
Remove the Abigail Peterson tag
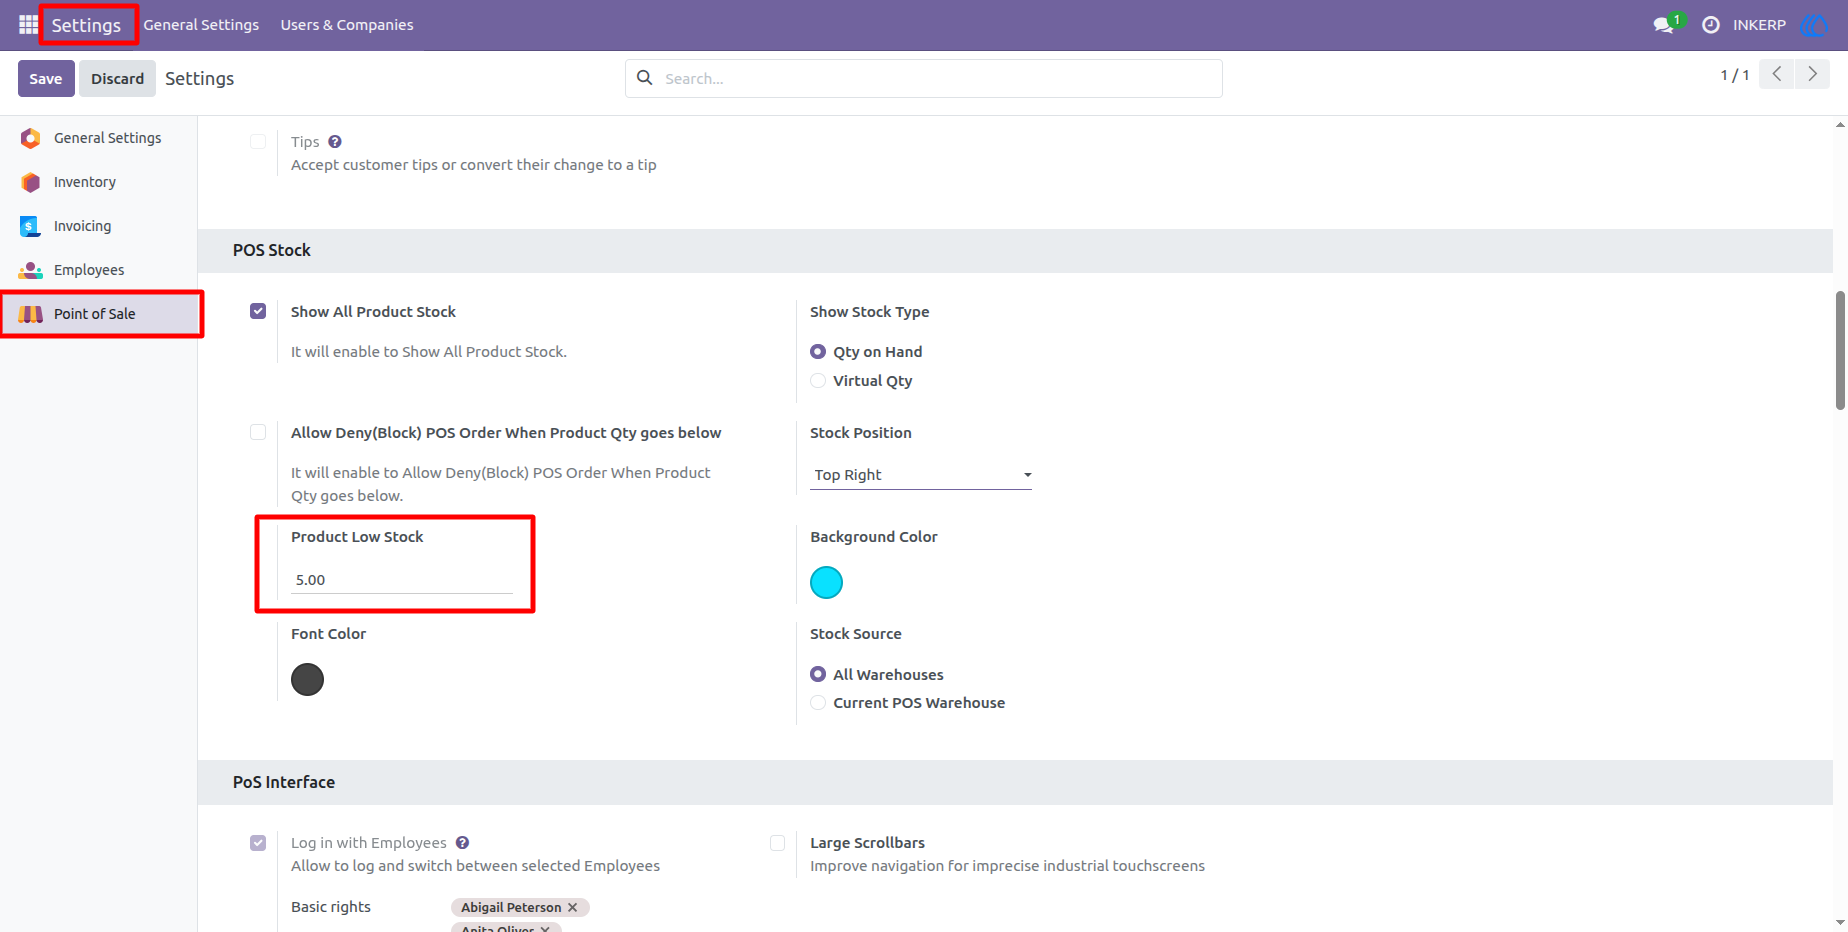(573, 907)
